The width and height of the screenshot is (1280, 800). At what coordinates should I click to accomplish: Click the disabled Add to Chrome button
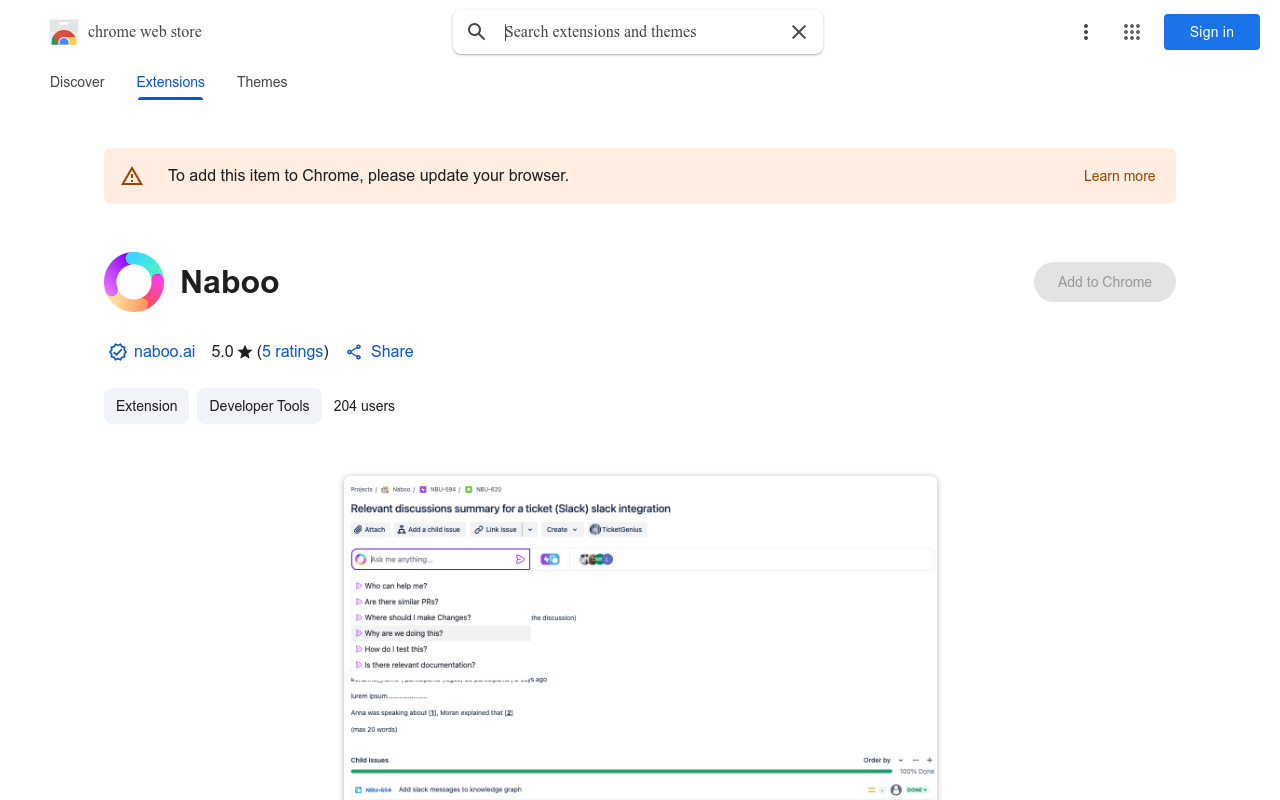[x=1105, y=282]
